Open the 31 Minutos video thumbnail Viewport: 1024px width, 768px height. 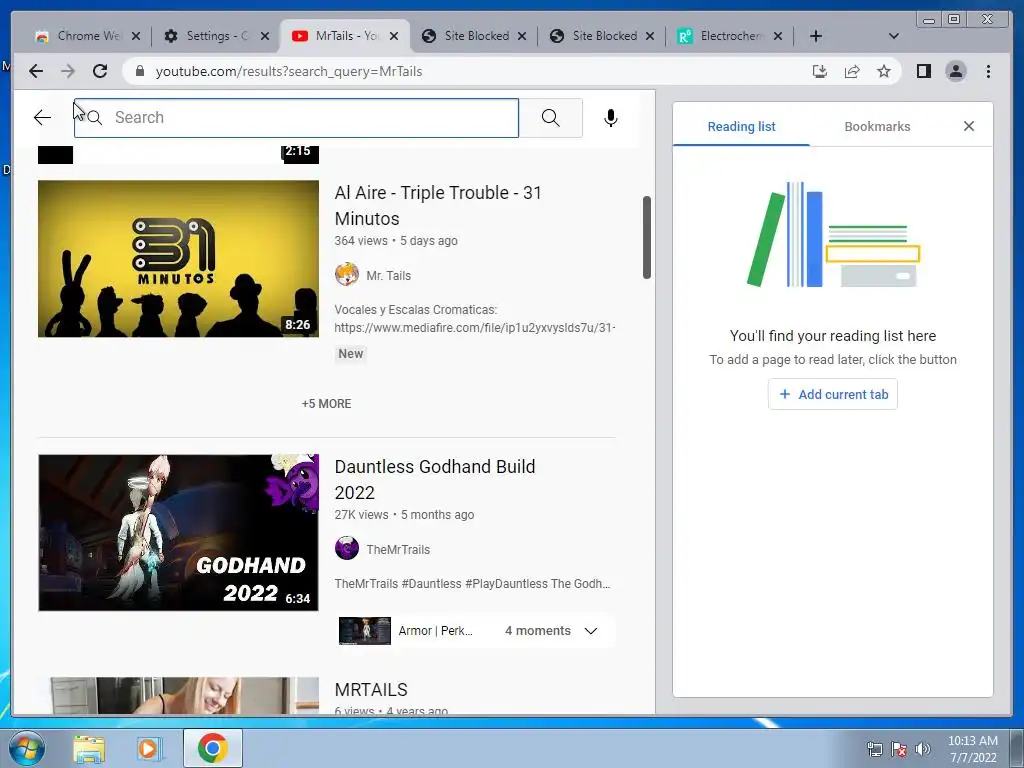coord(178,259)
